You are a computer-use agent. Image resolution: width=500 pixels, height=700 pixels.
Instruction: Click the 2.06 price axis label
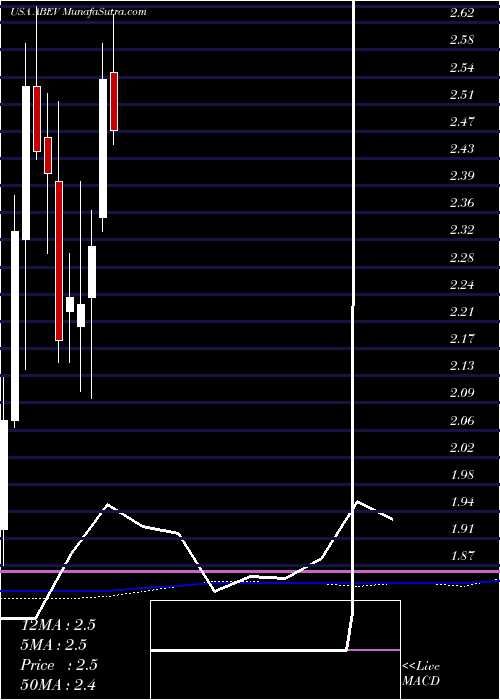click(462, 421)
